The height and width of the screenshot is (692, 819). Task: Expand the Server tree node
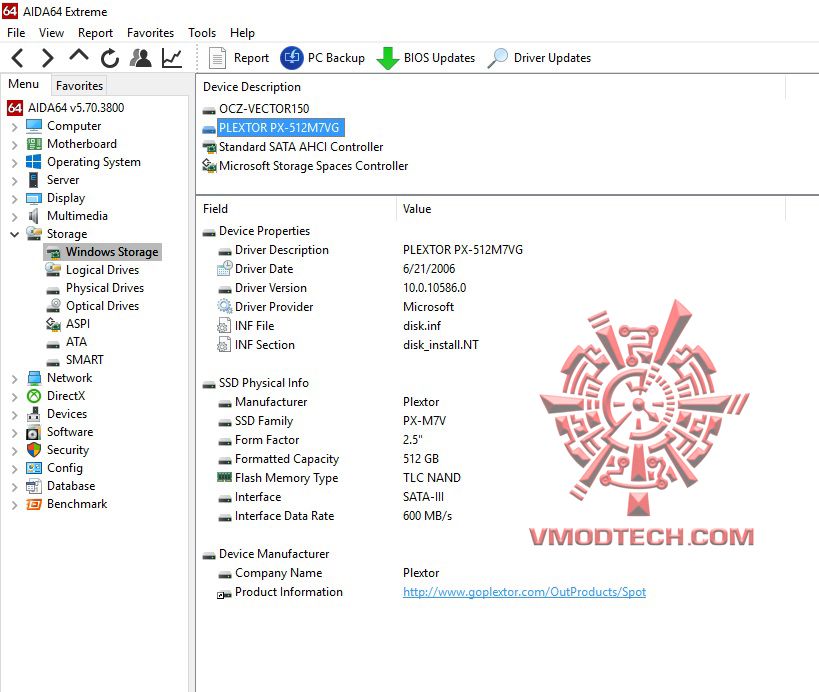pyautogui.click(x=15, y=181)
